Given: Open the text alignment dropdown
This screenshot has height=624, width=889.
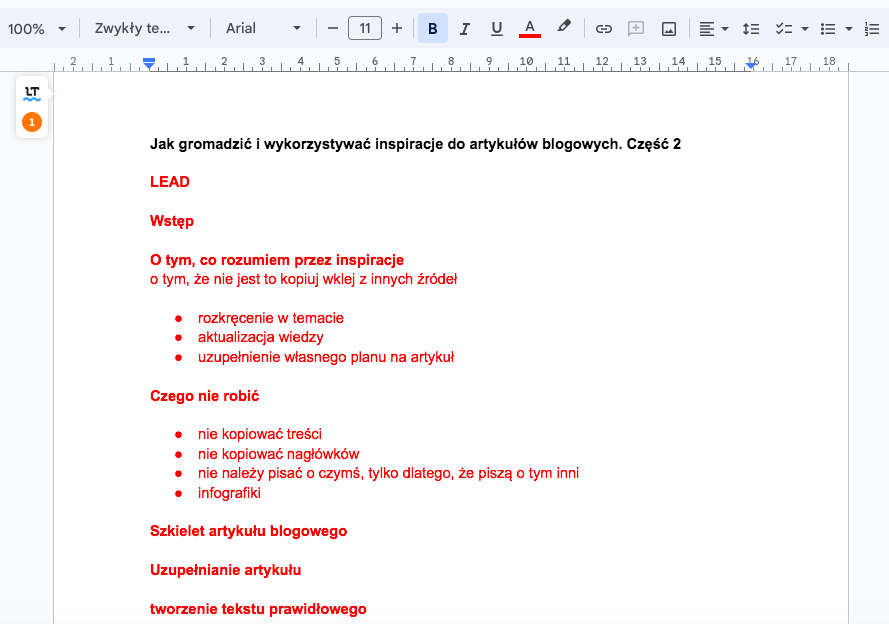Looking at the screenshot, I should (713, 28).
